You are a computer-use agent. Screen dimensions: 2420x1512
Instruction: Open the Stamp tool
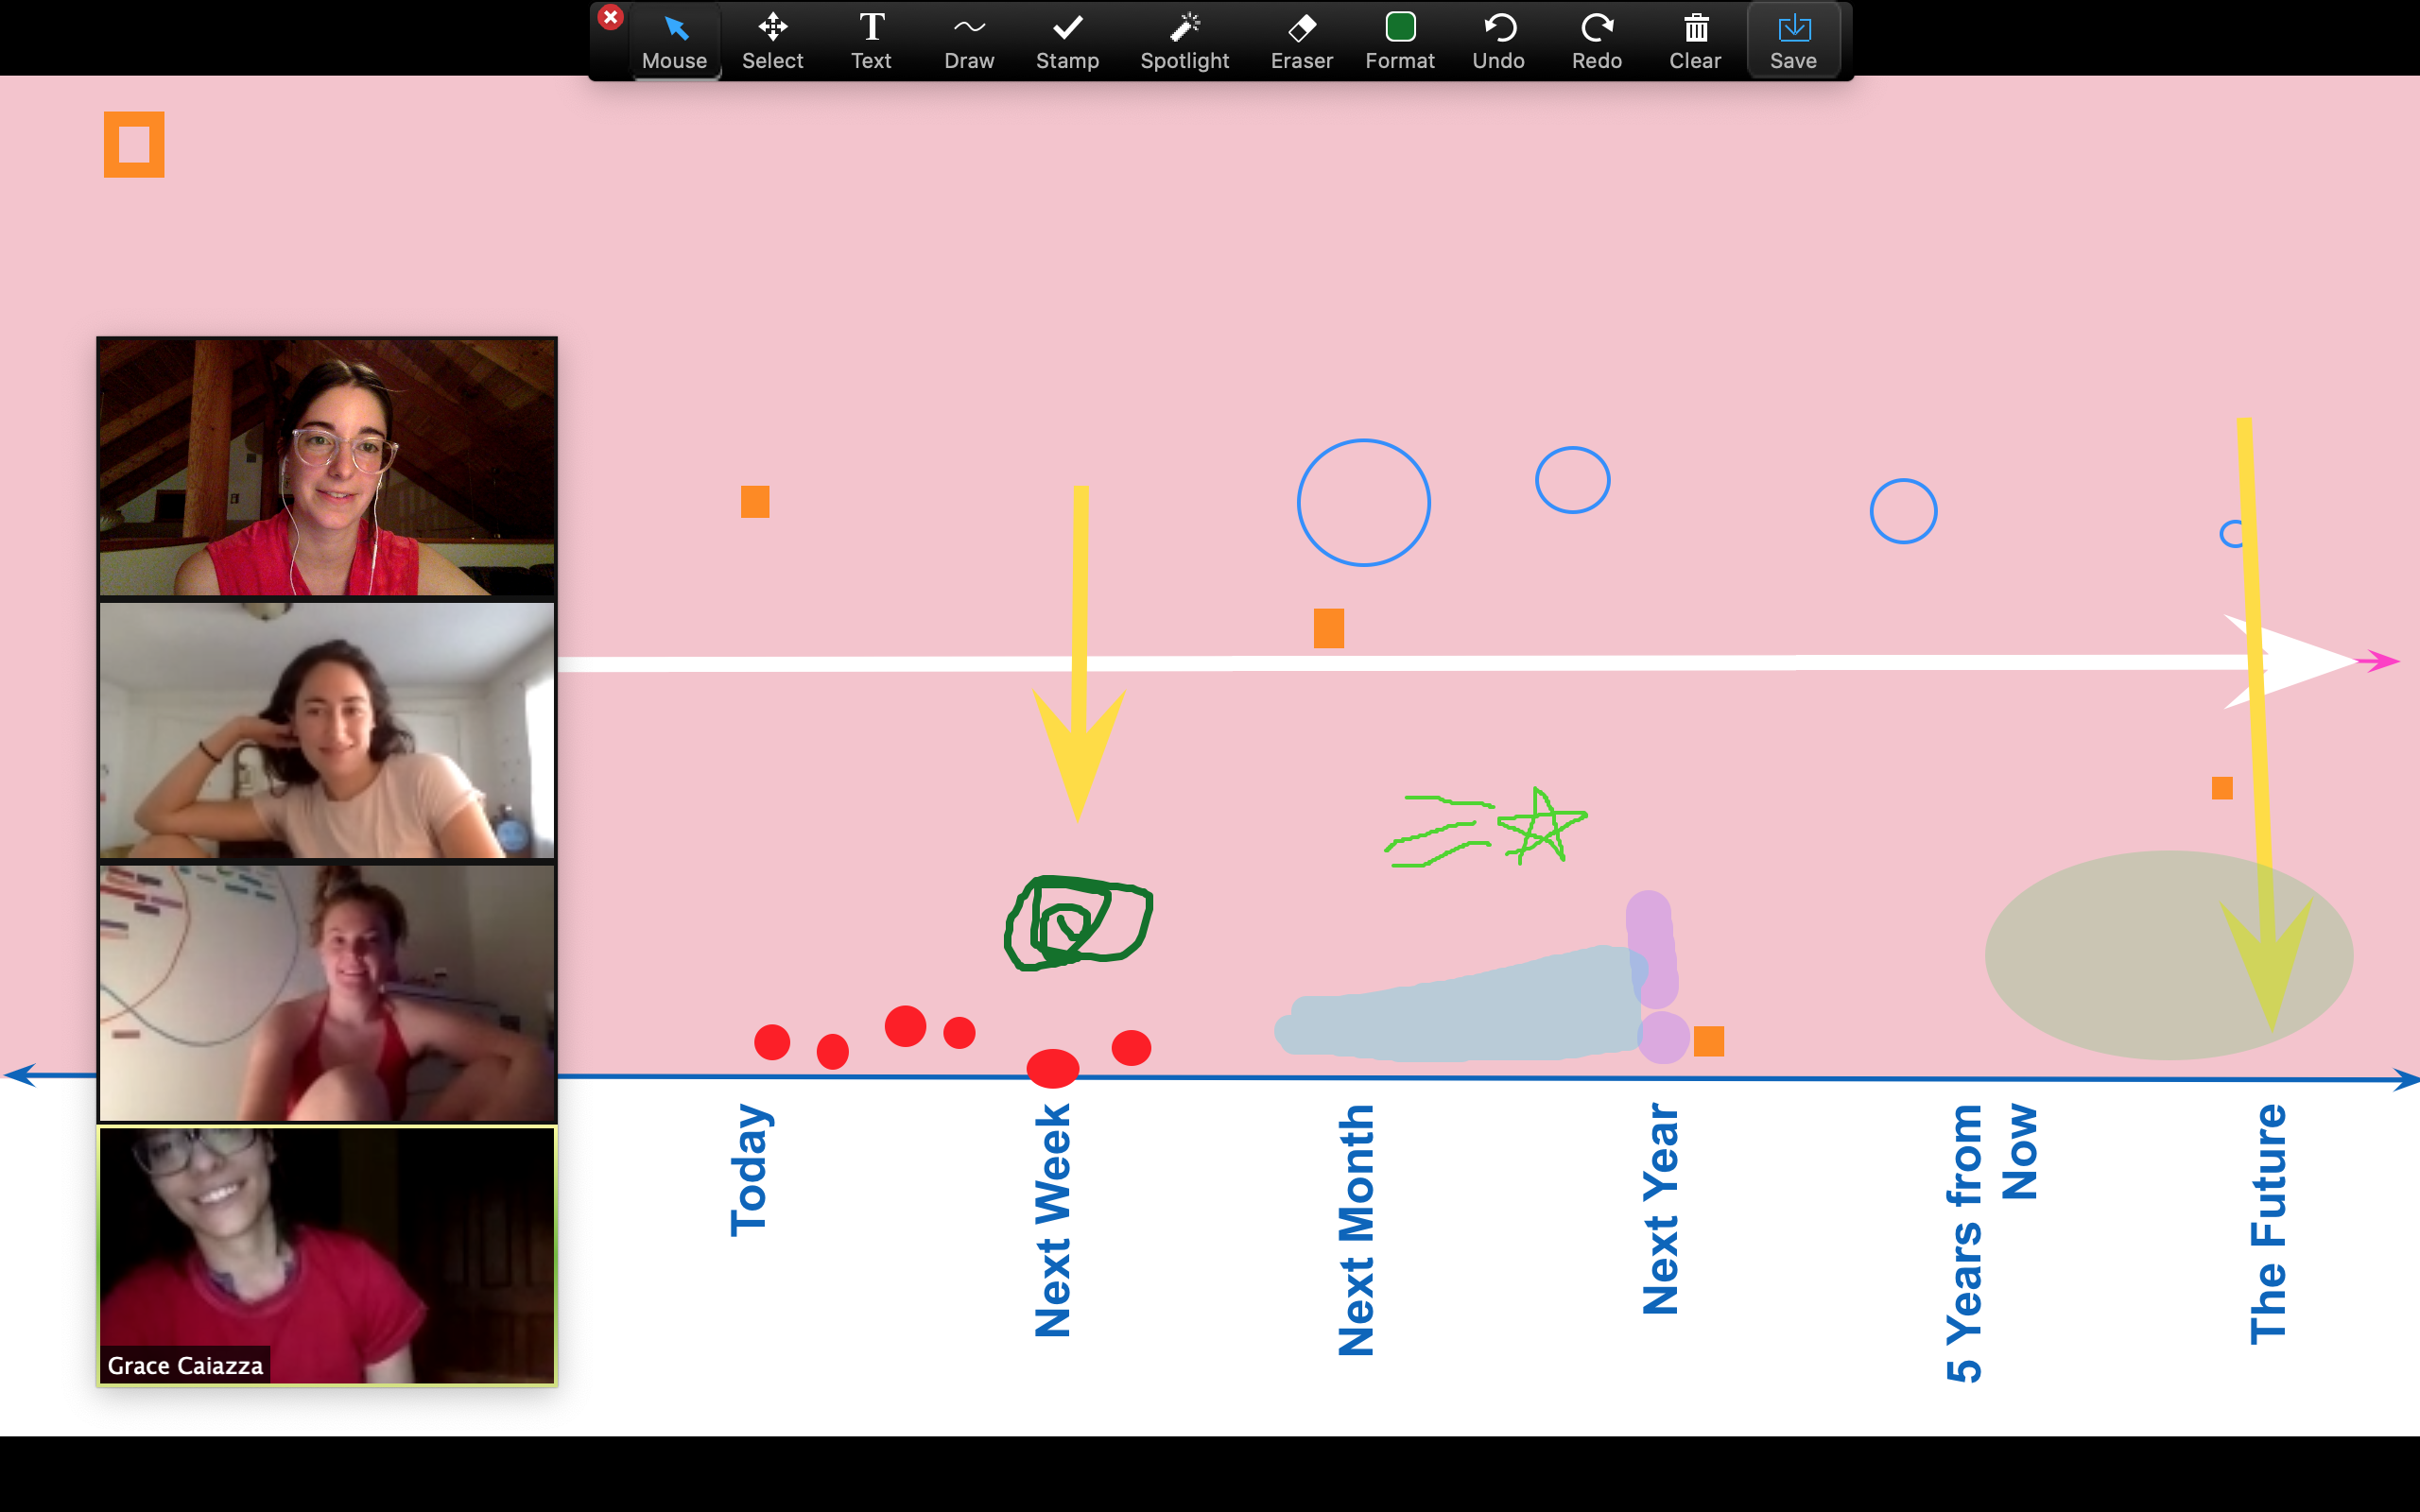click(1067, 42)
